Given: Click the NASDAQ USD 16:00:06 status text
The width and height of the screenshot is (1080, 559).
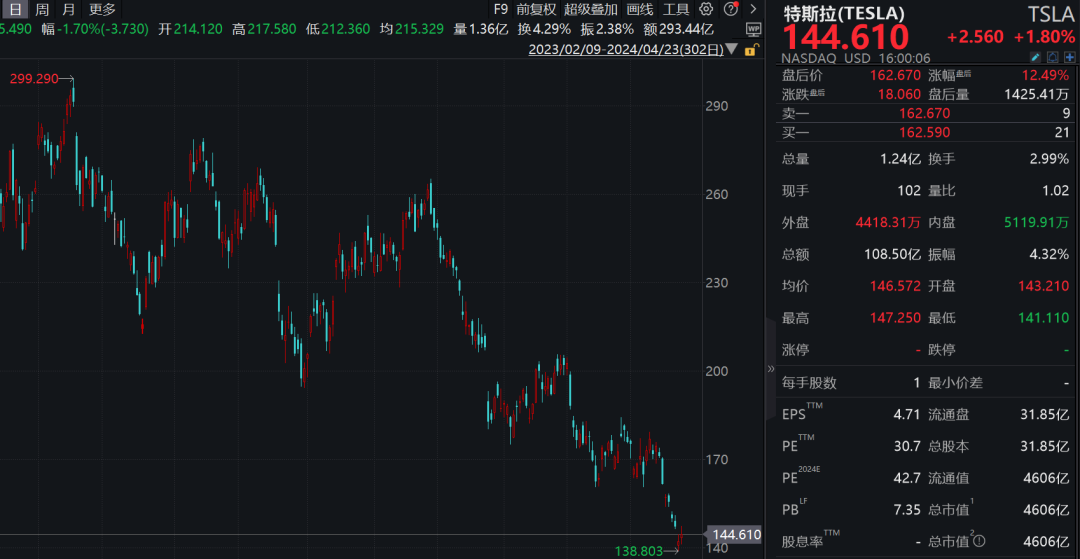Looking at the screenshot, I should click(x=855, y=59).
